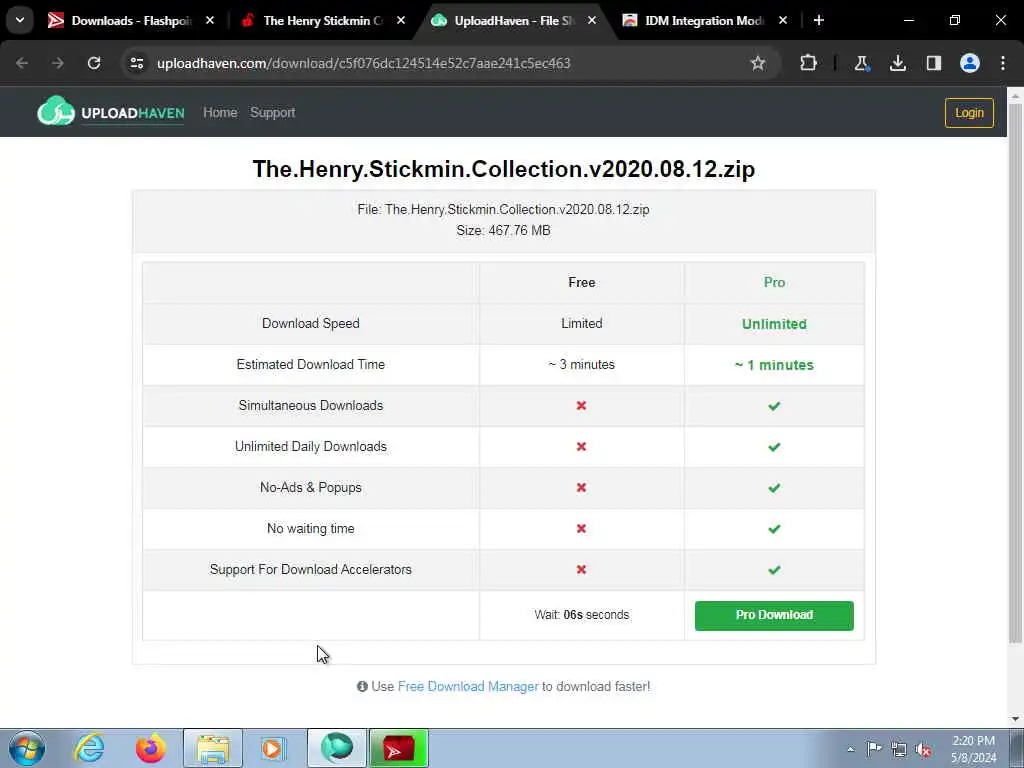Launch Firefox from the taskbar

[151, 748]
